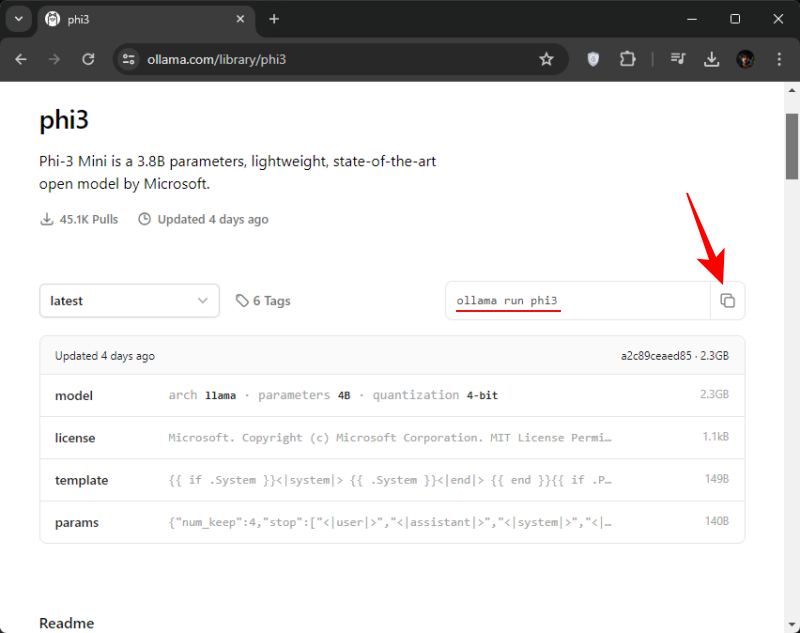
Task: Close the phi3 tab
Action: 240,19
